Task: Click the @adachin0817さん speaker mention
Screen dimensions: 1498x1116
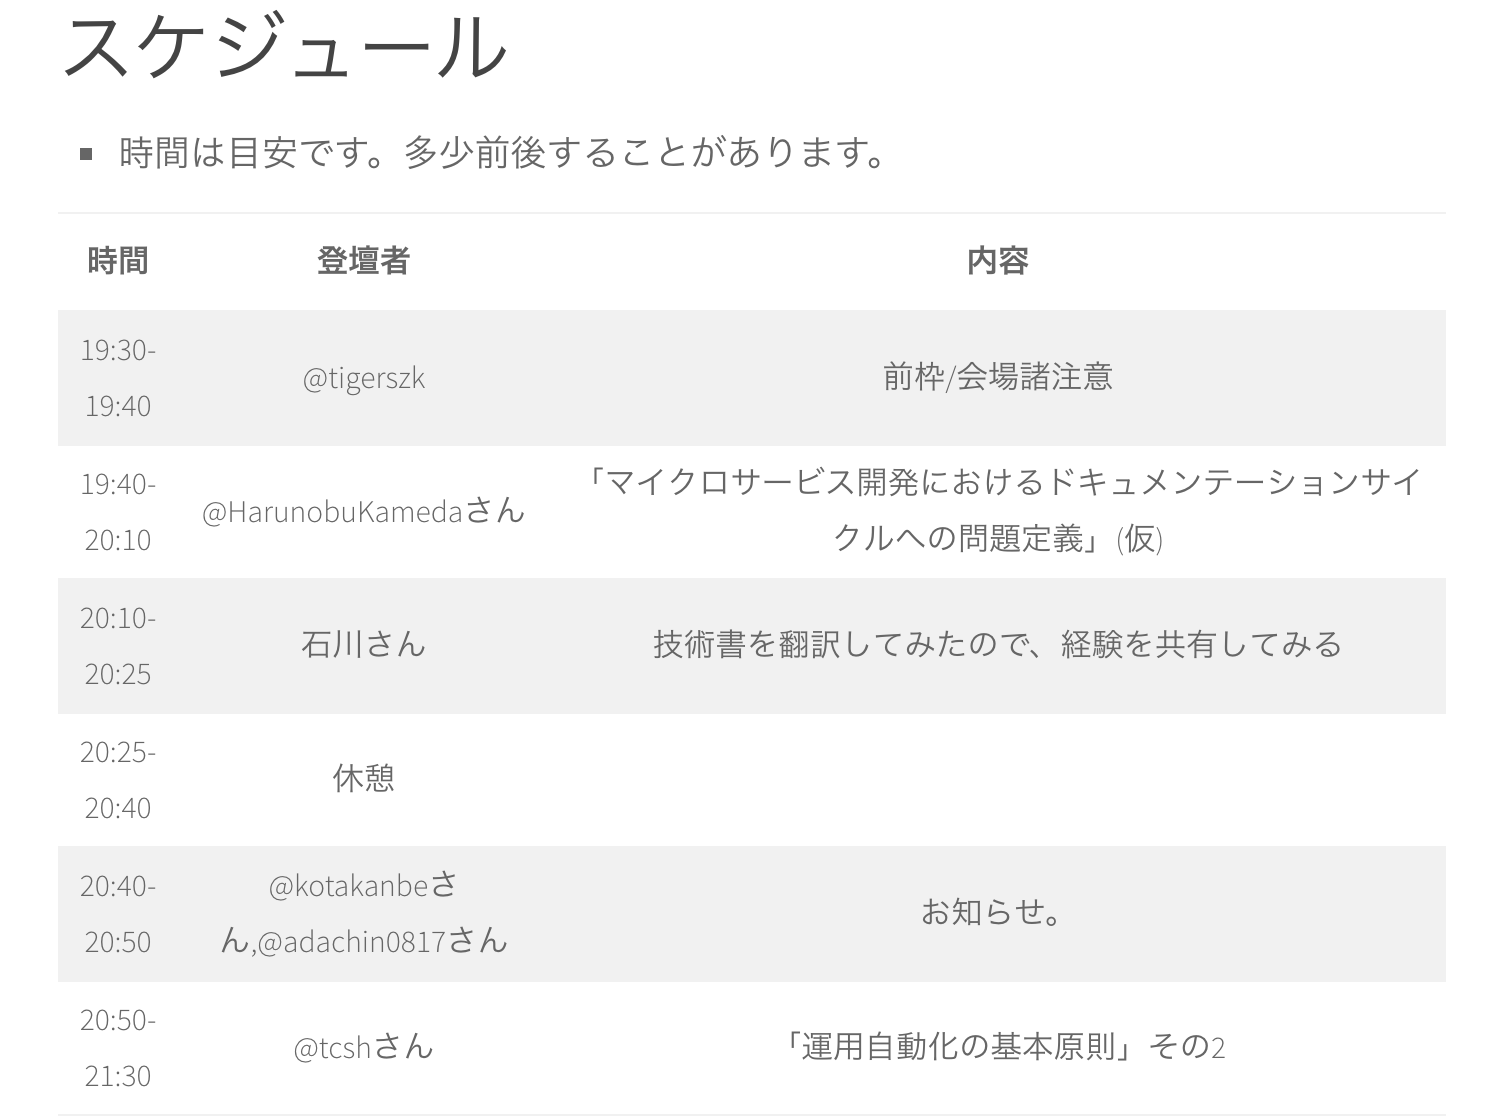Action: (382, 941)
